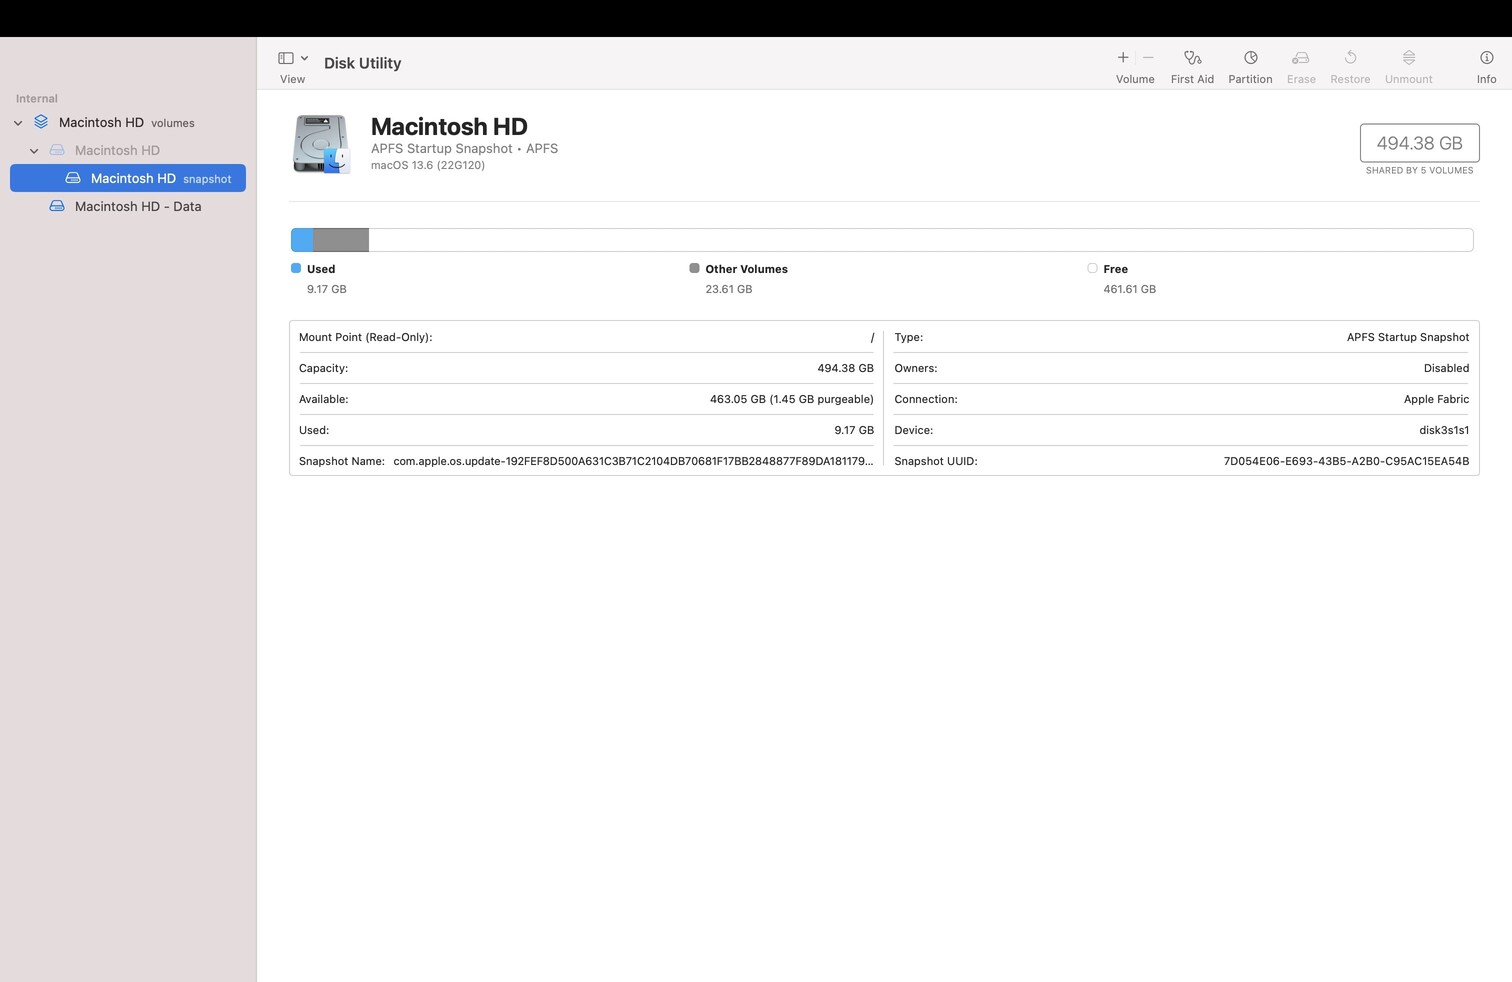Click Macintosh HD - Data drive icon
Screen dimensions: 1512x982
[x=57, y=206]
